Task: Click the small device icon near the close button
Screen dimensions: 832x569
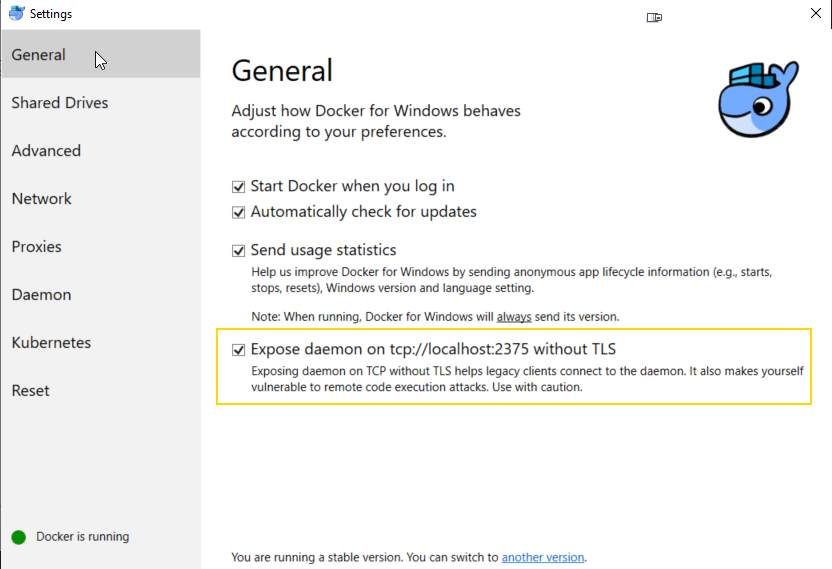Action: point(655,17)
